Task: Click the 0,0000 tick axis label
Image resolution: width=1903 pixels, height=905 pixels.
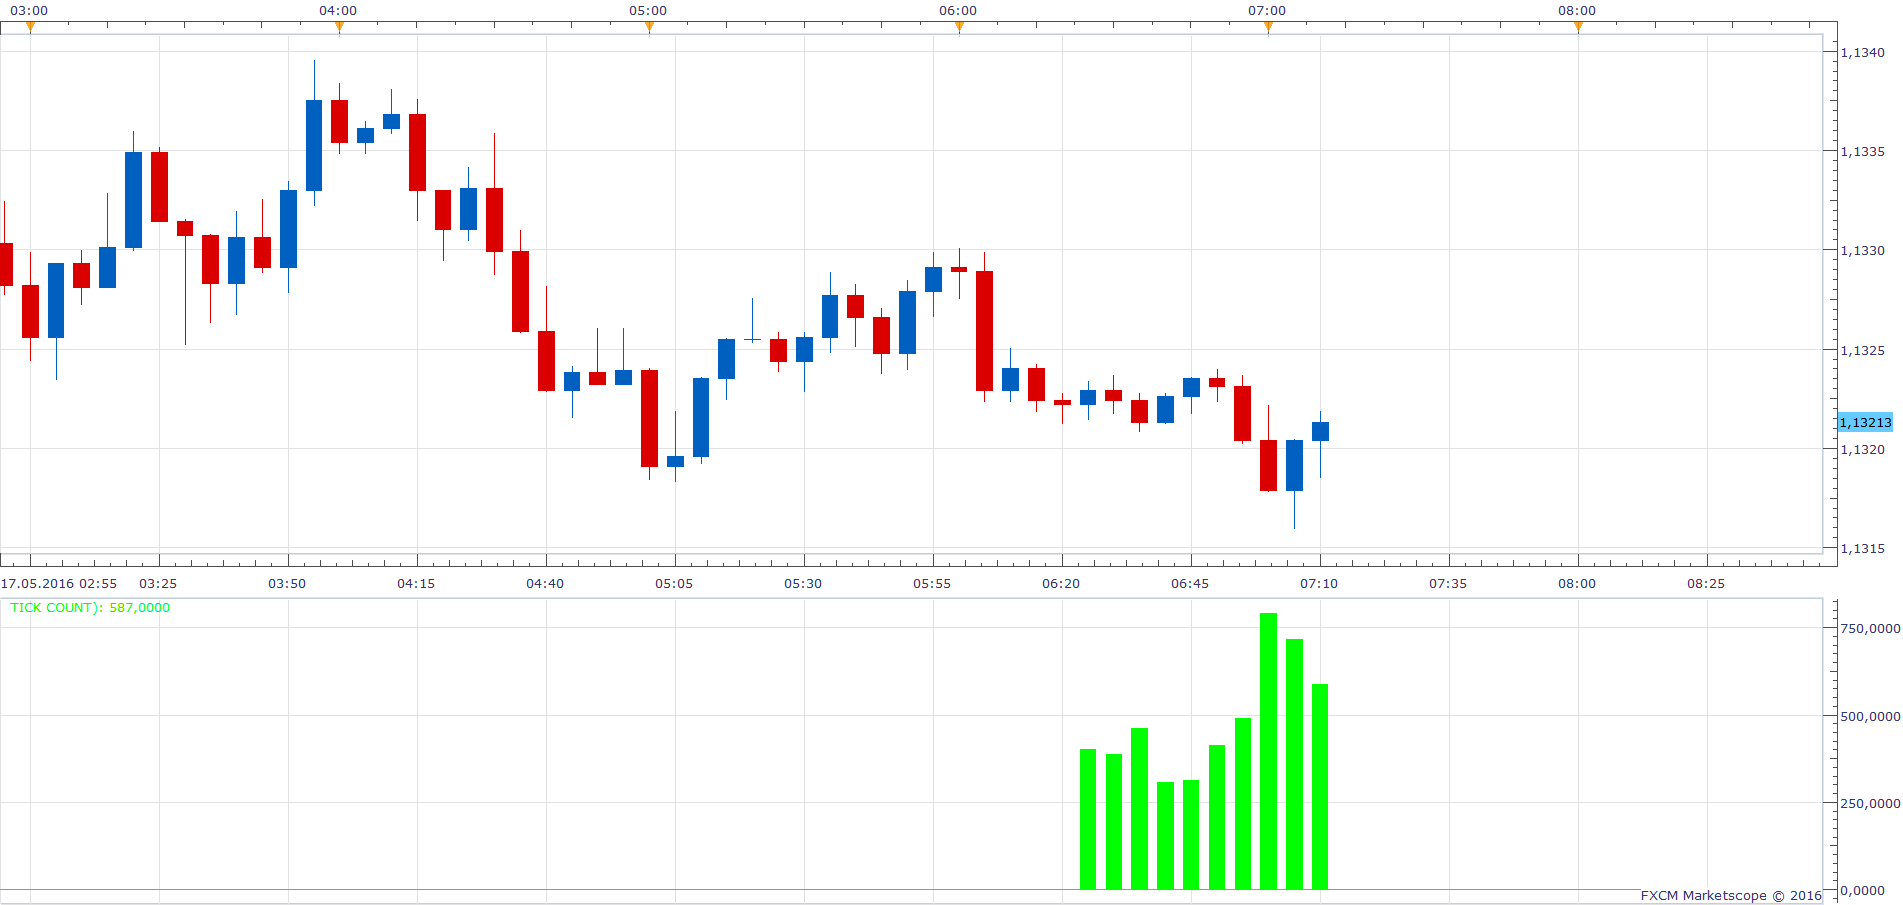Action: [x=1863, y=890]
